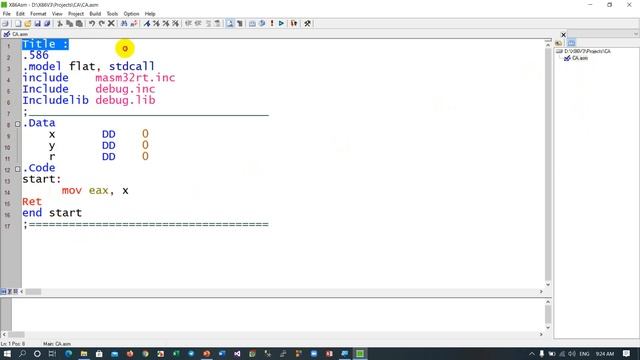
Task: Click the Save floppy disk icon
Action: click(x=37, y=24)
